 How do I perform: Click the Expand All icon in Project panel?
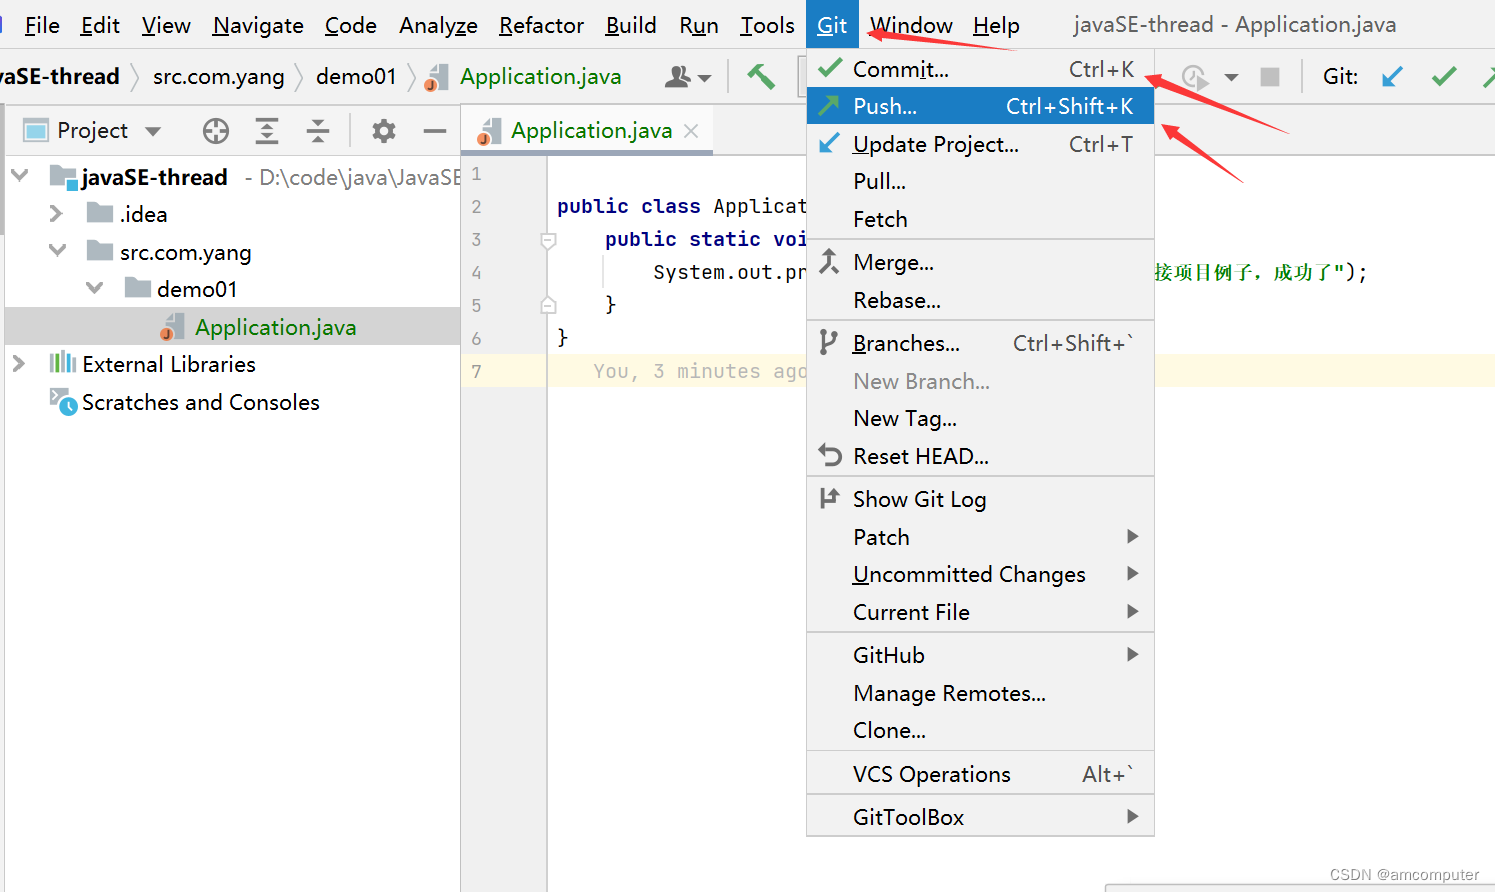[267, 130]
